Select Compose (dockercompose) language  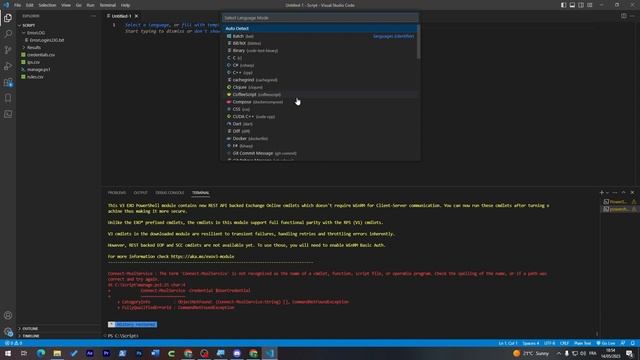[x=320, y=102]
